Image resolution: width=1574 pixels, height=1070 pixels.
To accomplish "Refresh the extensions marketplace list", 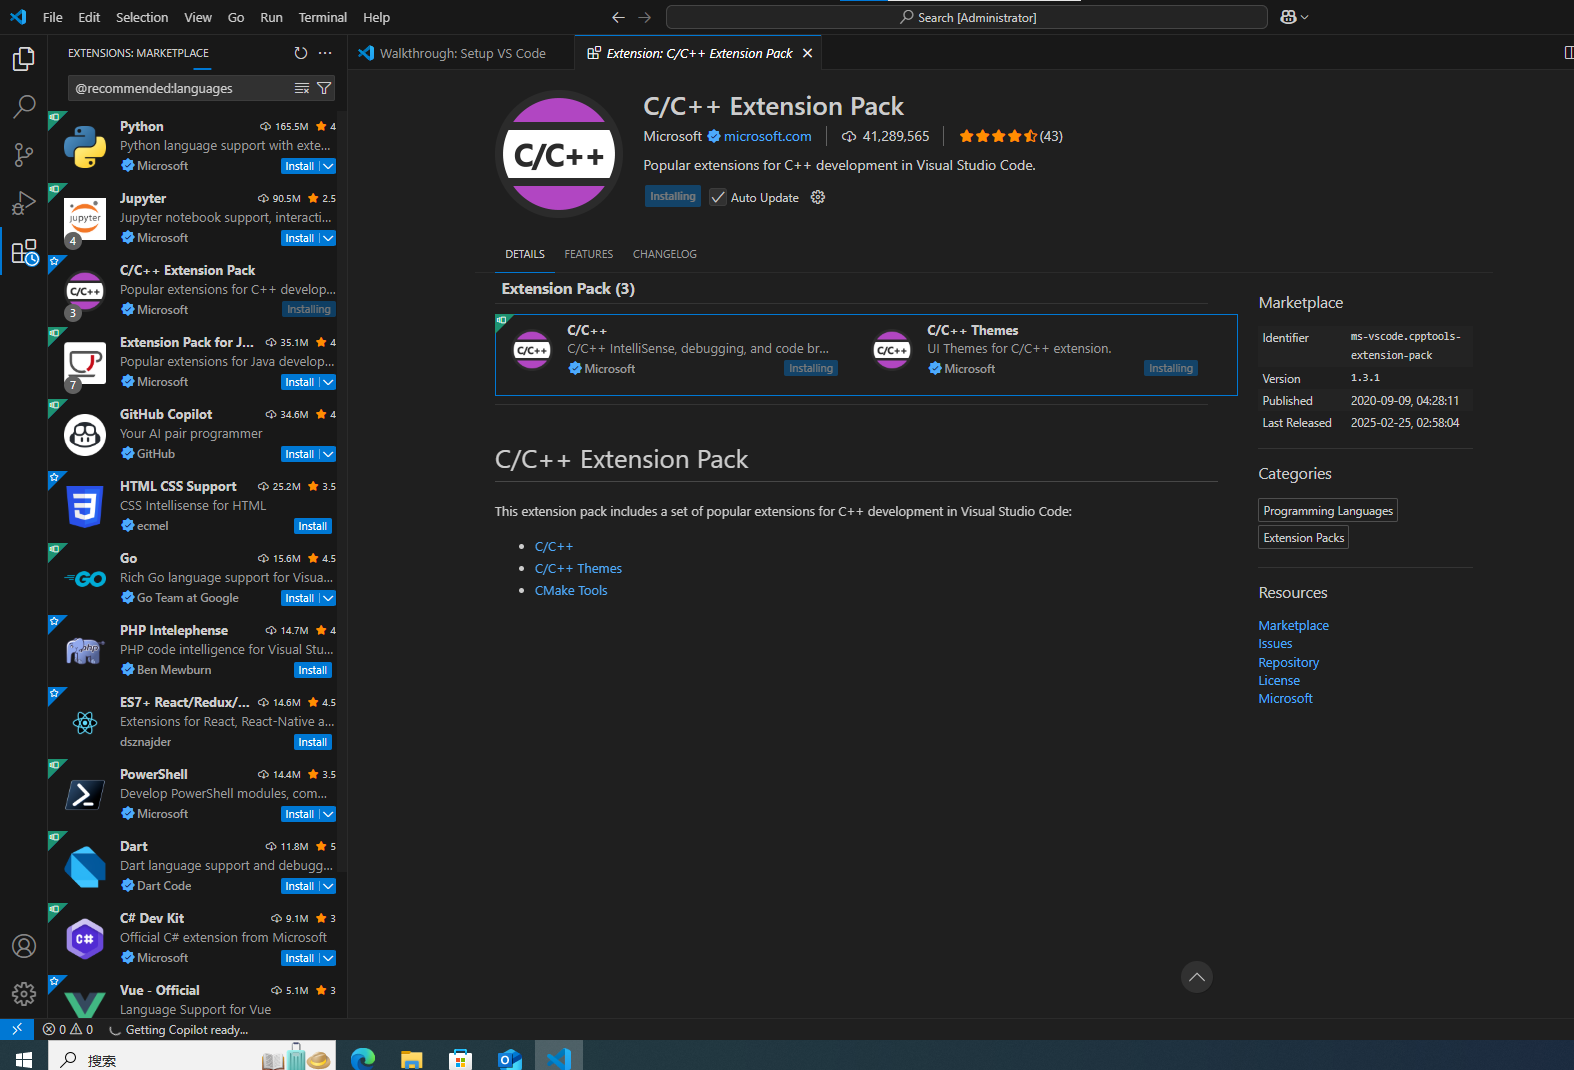I will (x=301, y=53).
